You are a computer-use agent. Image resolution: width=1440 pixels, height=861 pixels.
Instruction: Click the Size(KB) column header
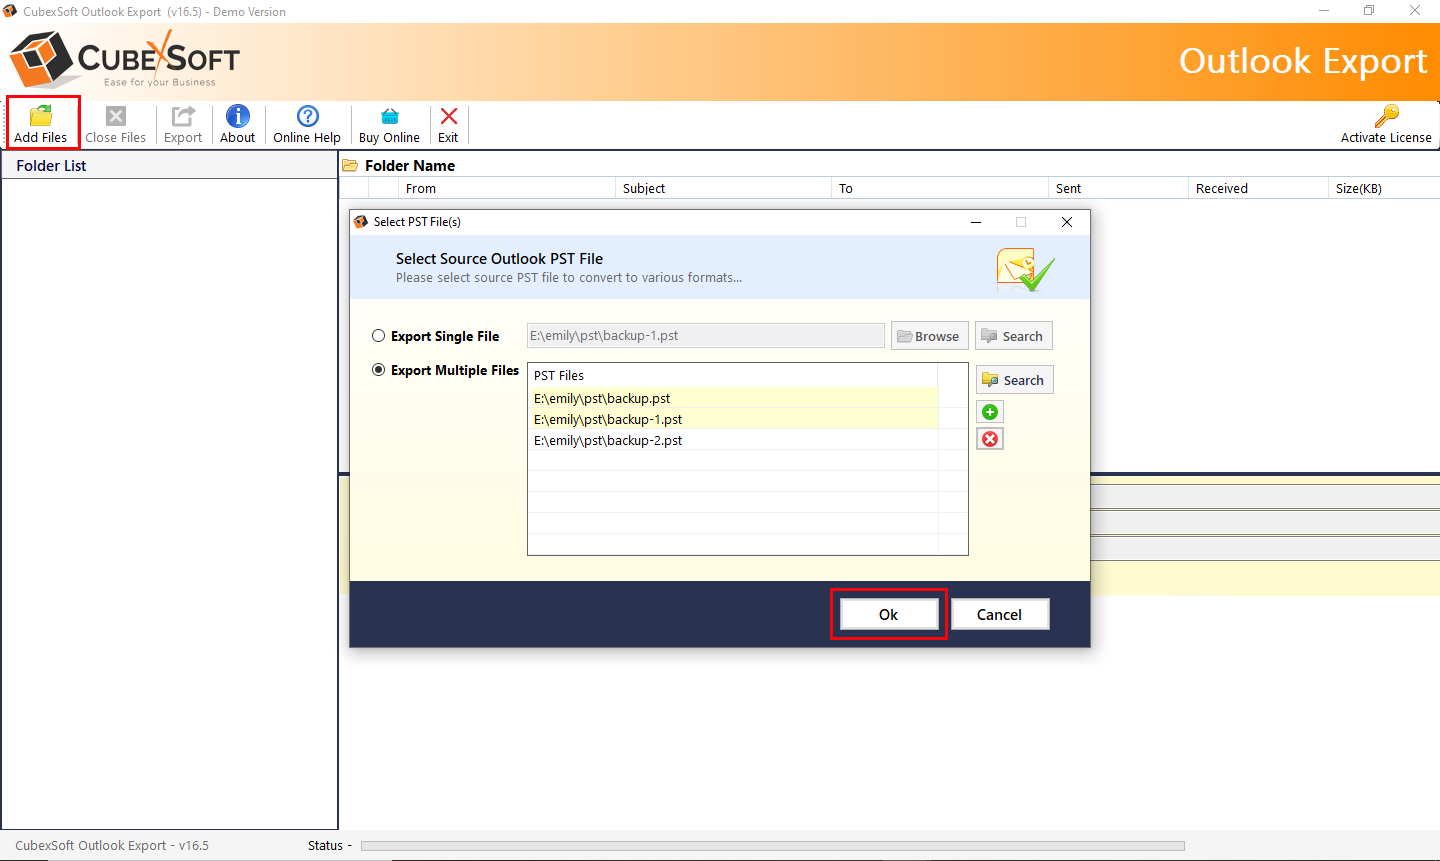pos(1384,188)
